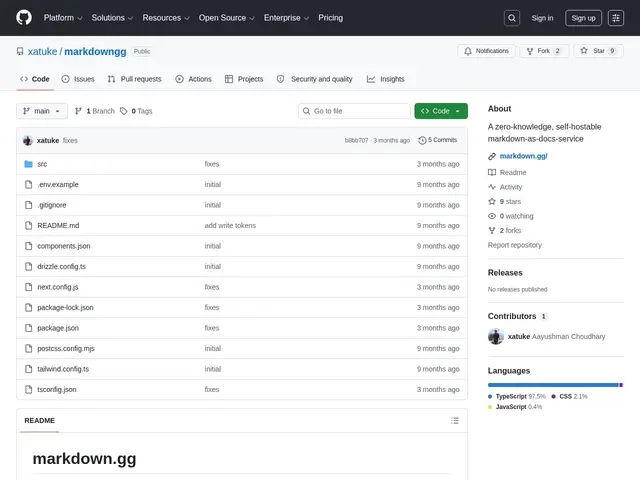Open the postcss.config.mjs file

click(x=66, y=349)
